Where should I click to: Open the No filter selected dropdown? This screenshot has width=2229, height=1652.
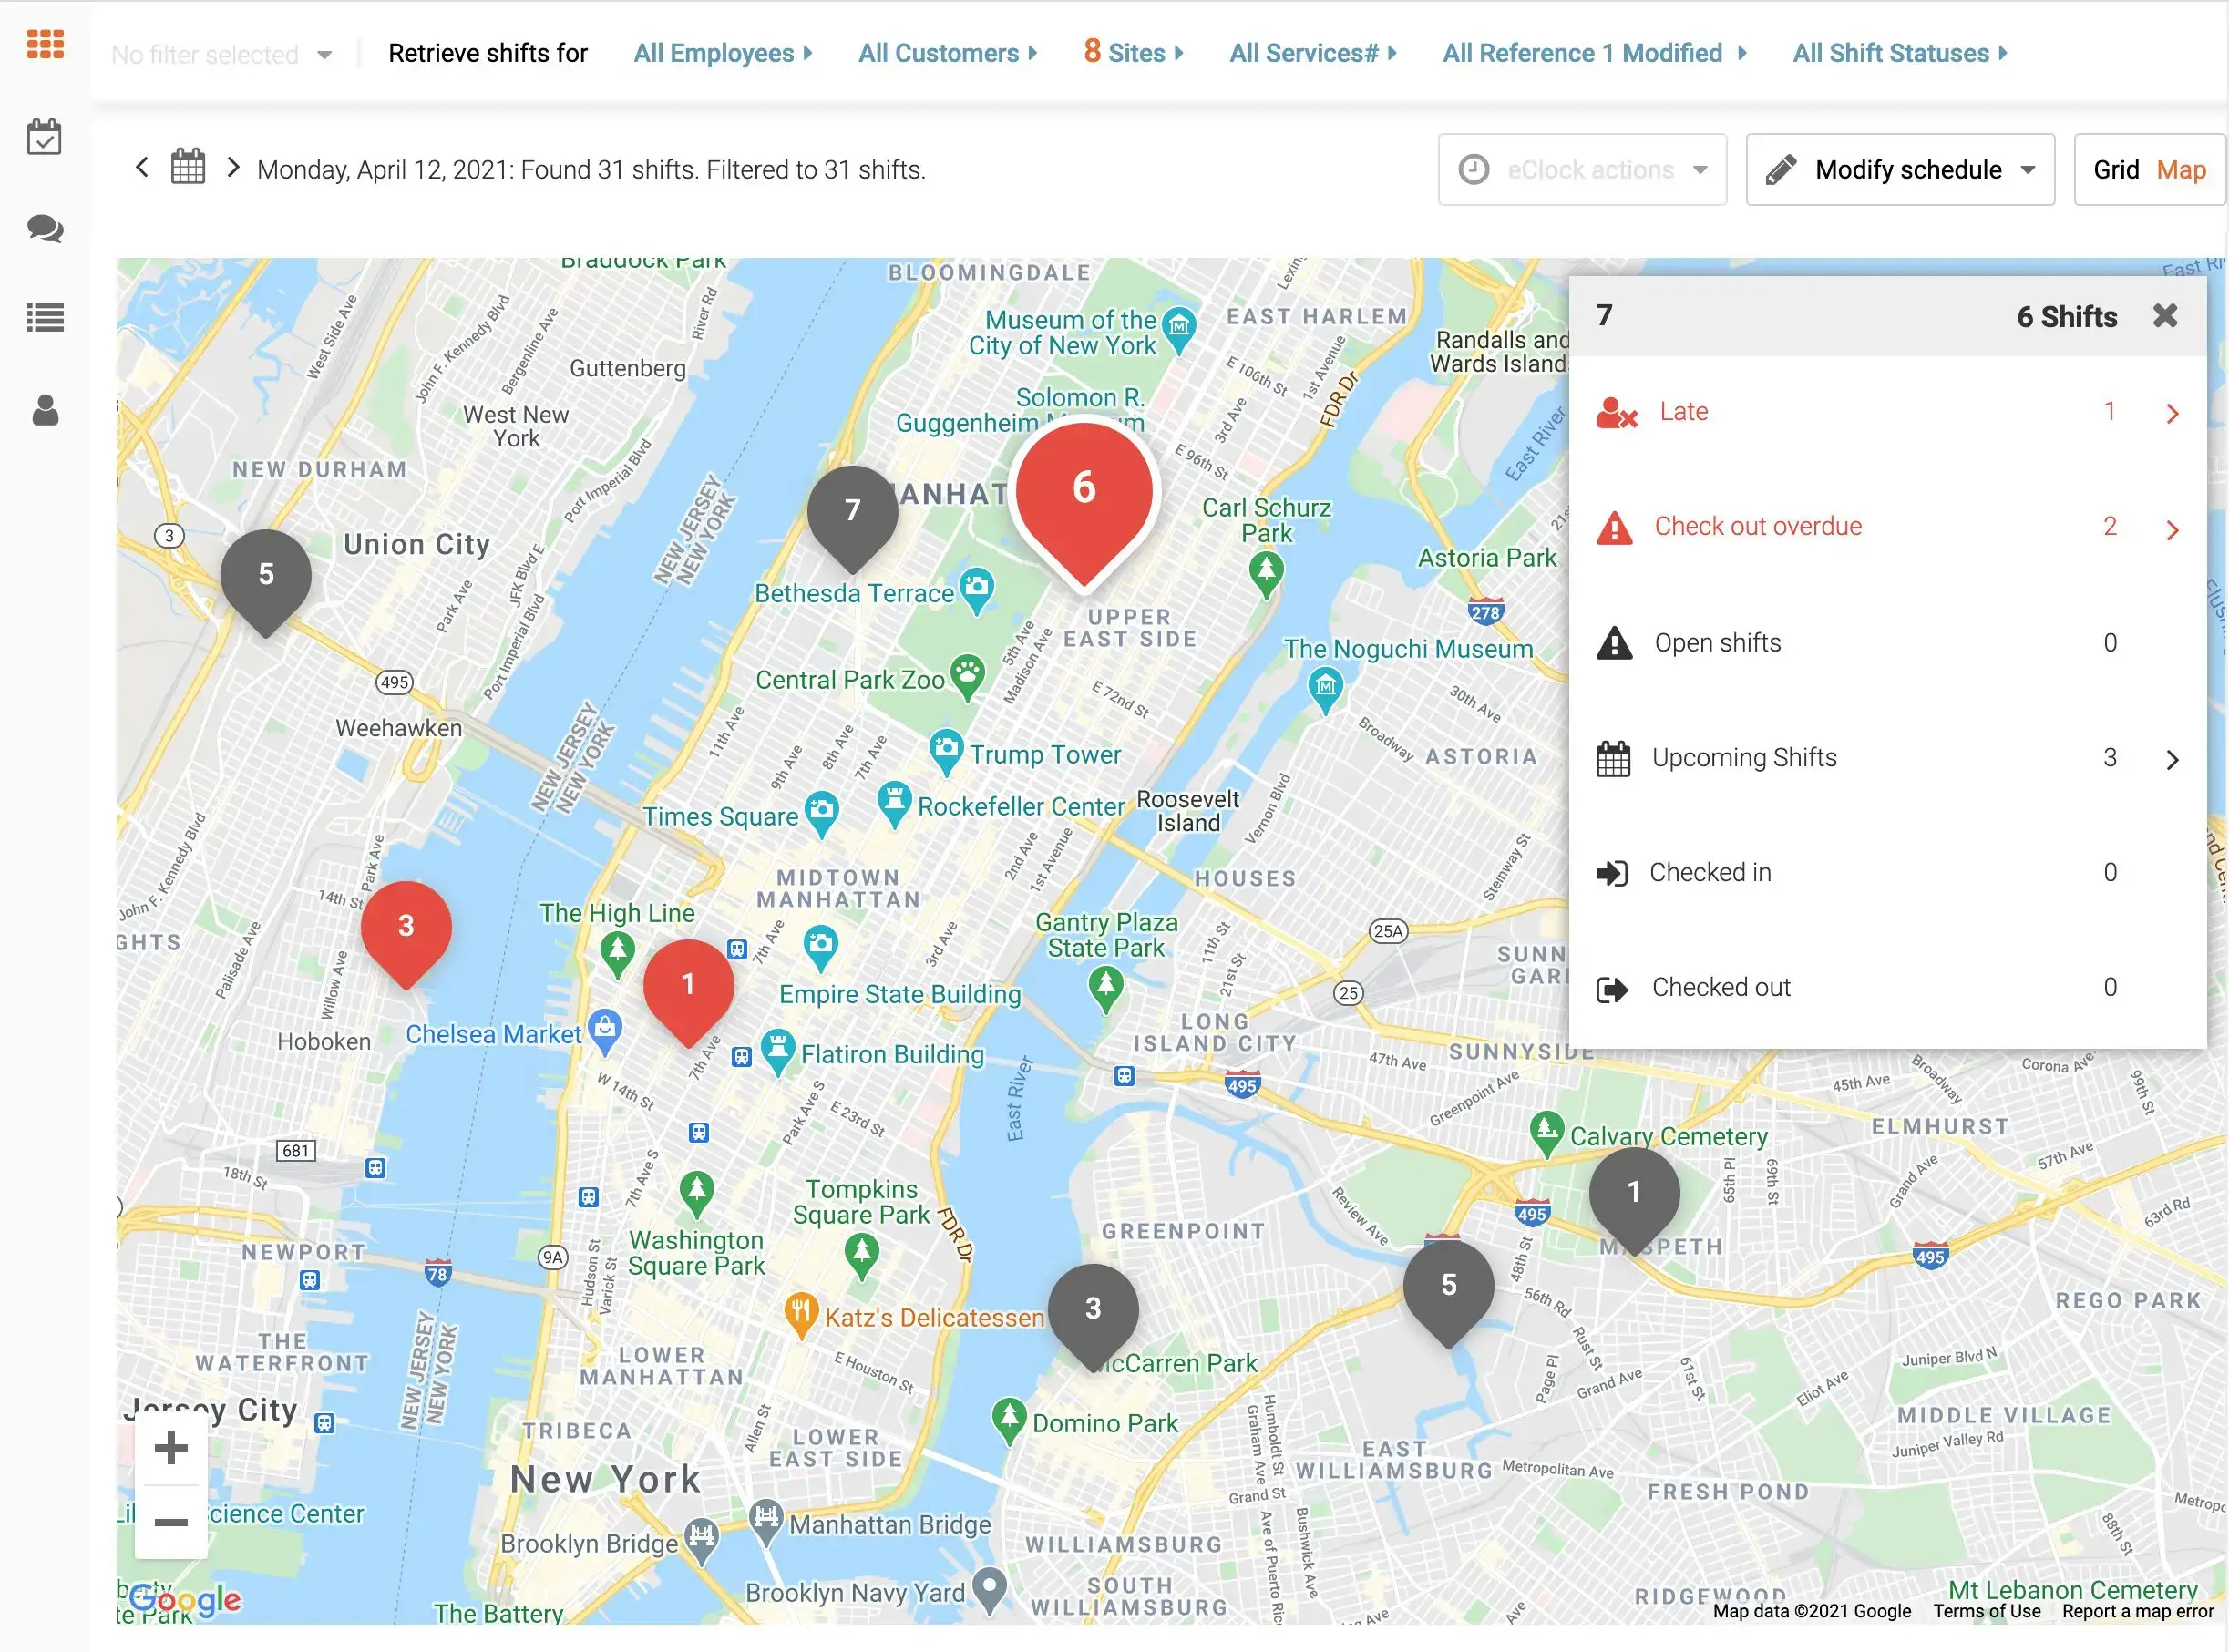click(221, 54)
